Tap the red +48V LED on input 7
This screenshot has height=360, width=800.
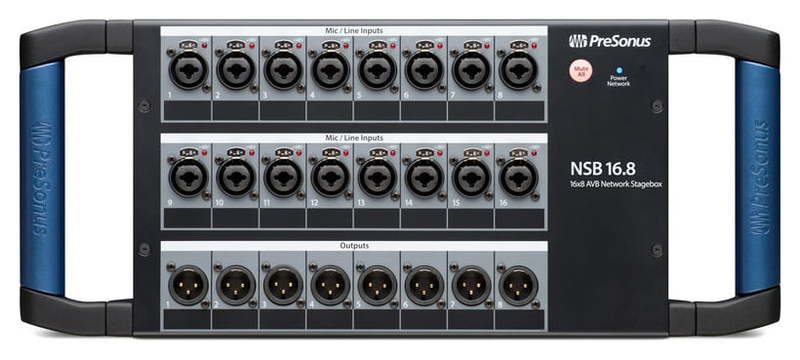point(487,45)
